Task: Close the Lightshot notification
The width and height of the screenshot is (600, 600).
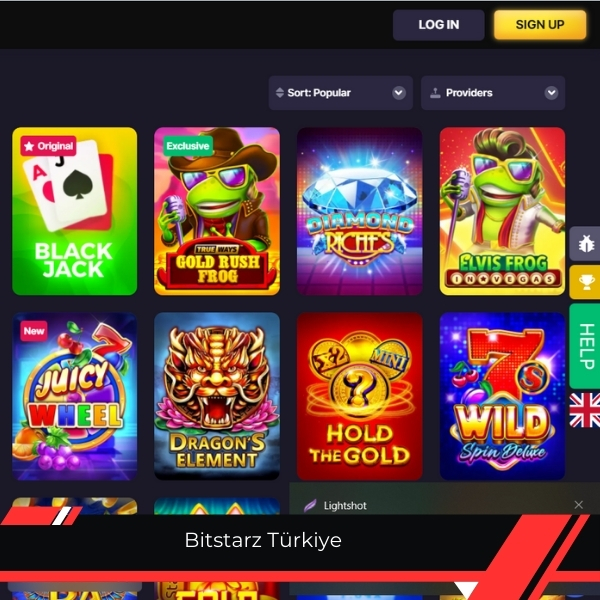Action: click(579, 505)
